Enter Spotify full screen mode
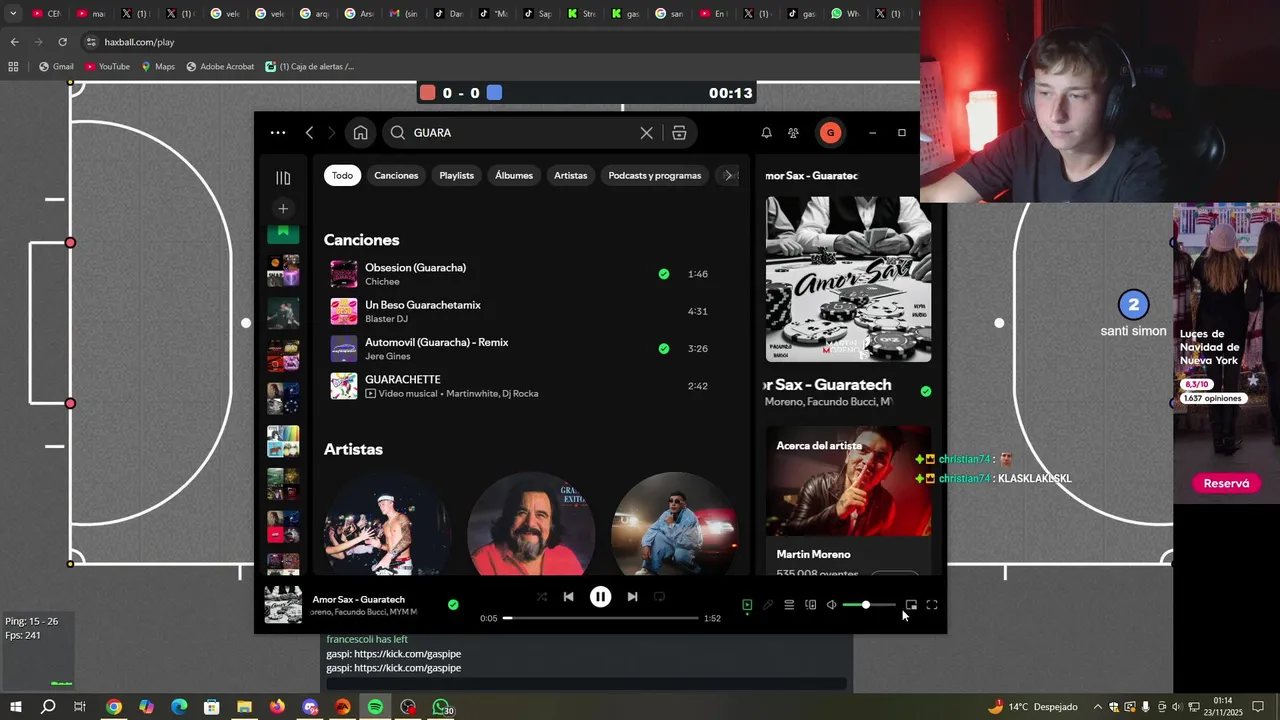The height and width of the screenshot is (720, 1280). (x=932, y=605)
